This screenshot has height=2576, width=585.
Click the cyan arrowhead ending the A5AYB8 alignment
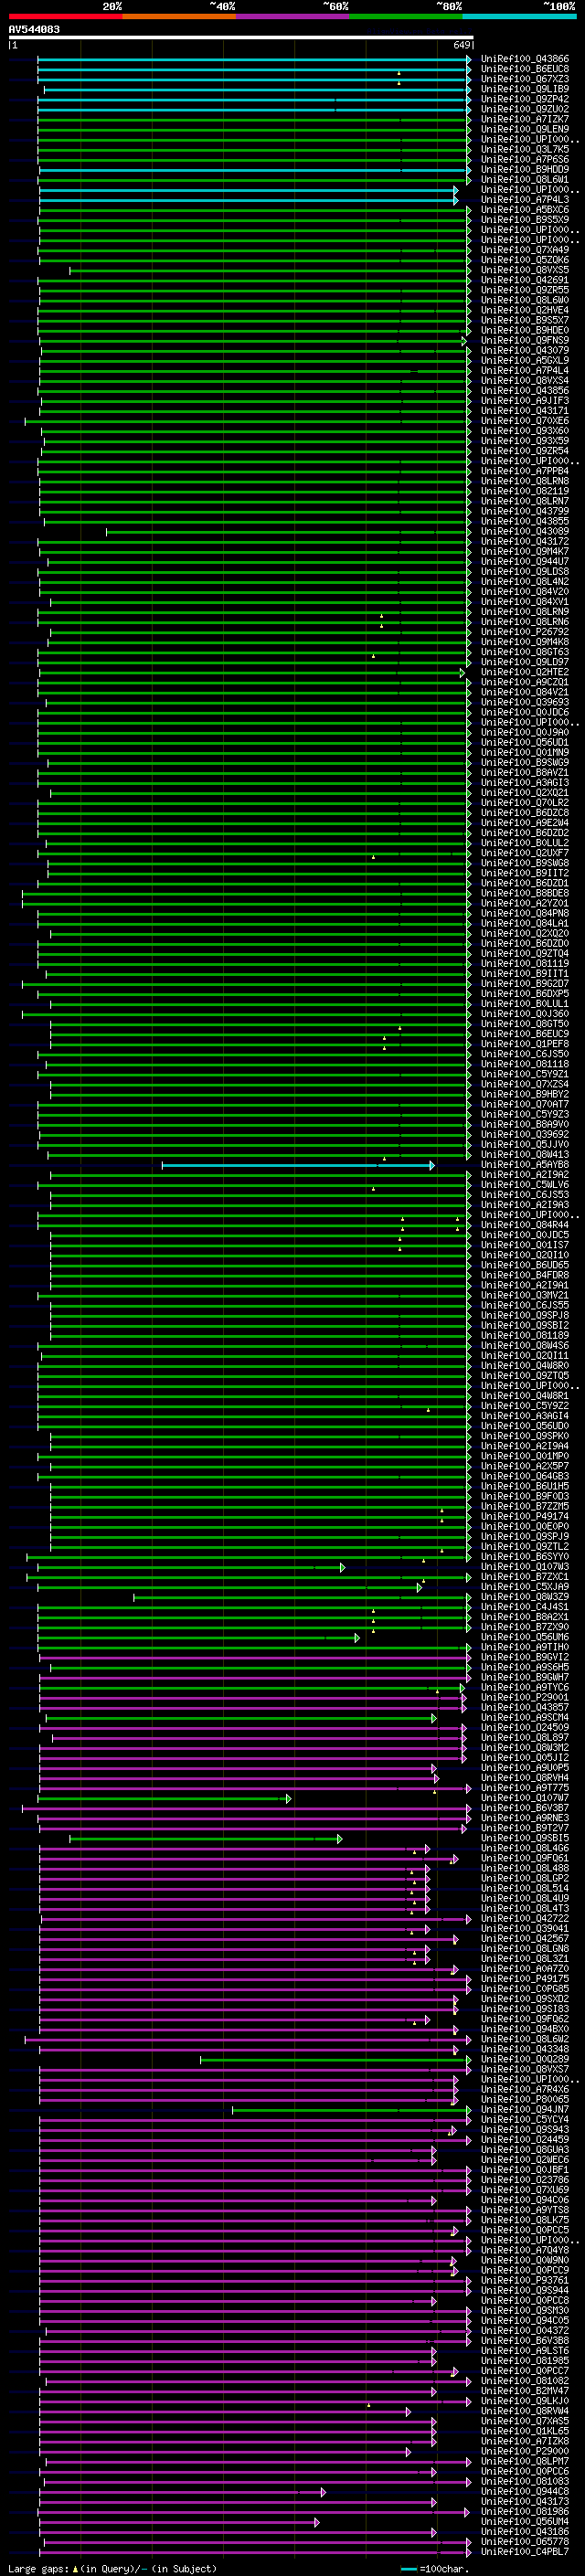tap(432, 1165)
